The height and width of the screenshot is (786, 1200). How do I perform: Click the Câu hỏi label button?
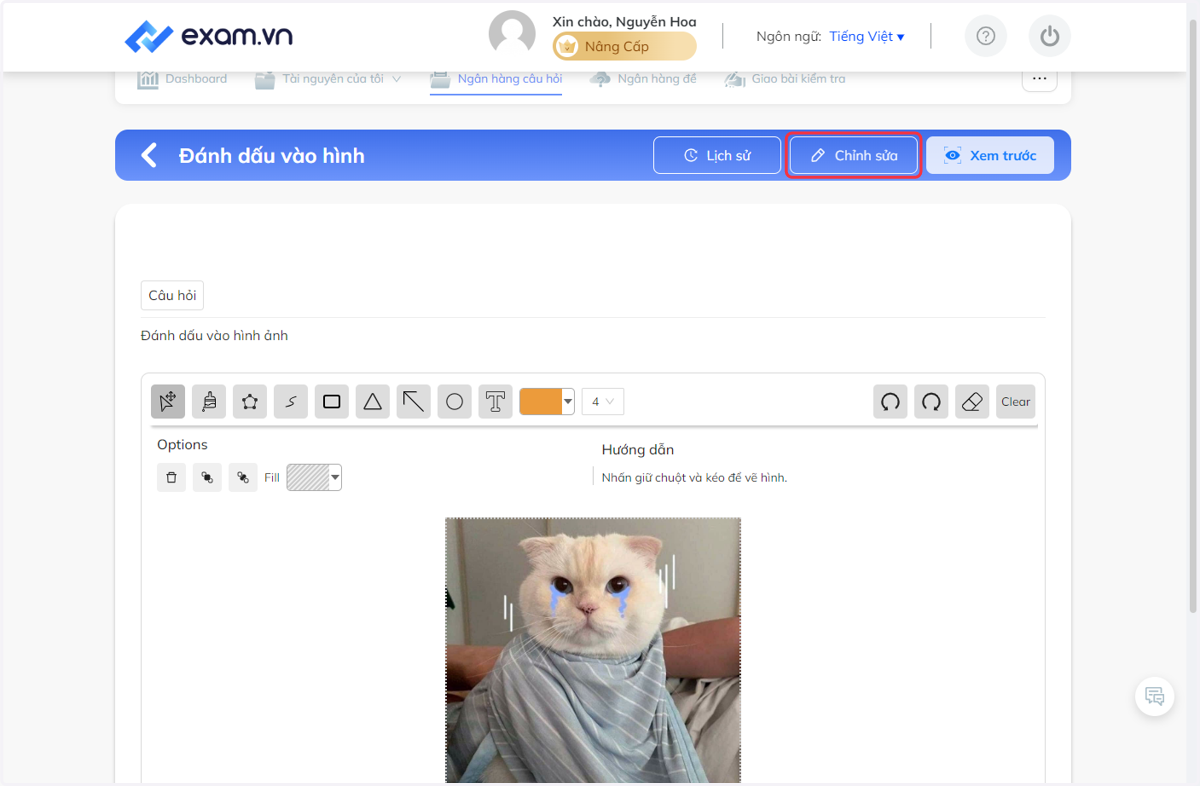pyautogui.click(x=172, y=295)
